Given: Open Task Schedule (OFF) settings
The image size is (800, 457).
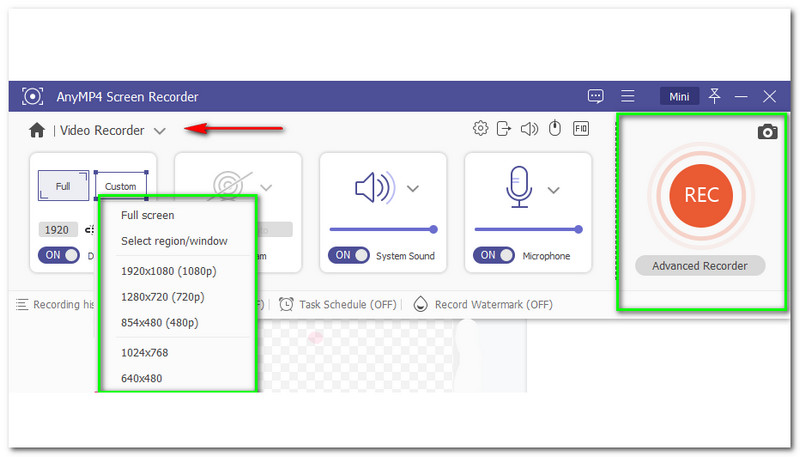Looking at the screenshot, I should 347,304.
